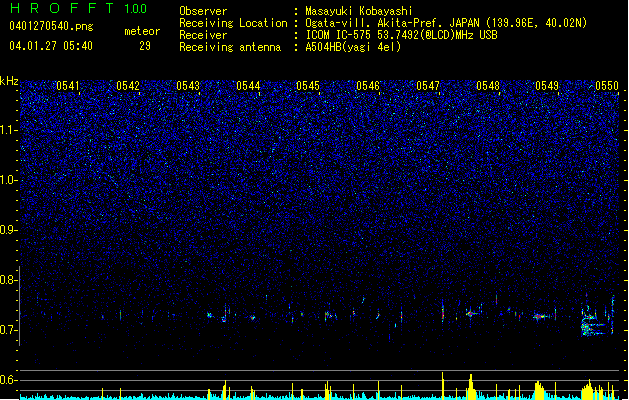Click the 0546 time marker
The height and width of the screenshot is (400, 629).
tap(368, 86)
